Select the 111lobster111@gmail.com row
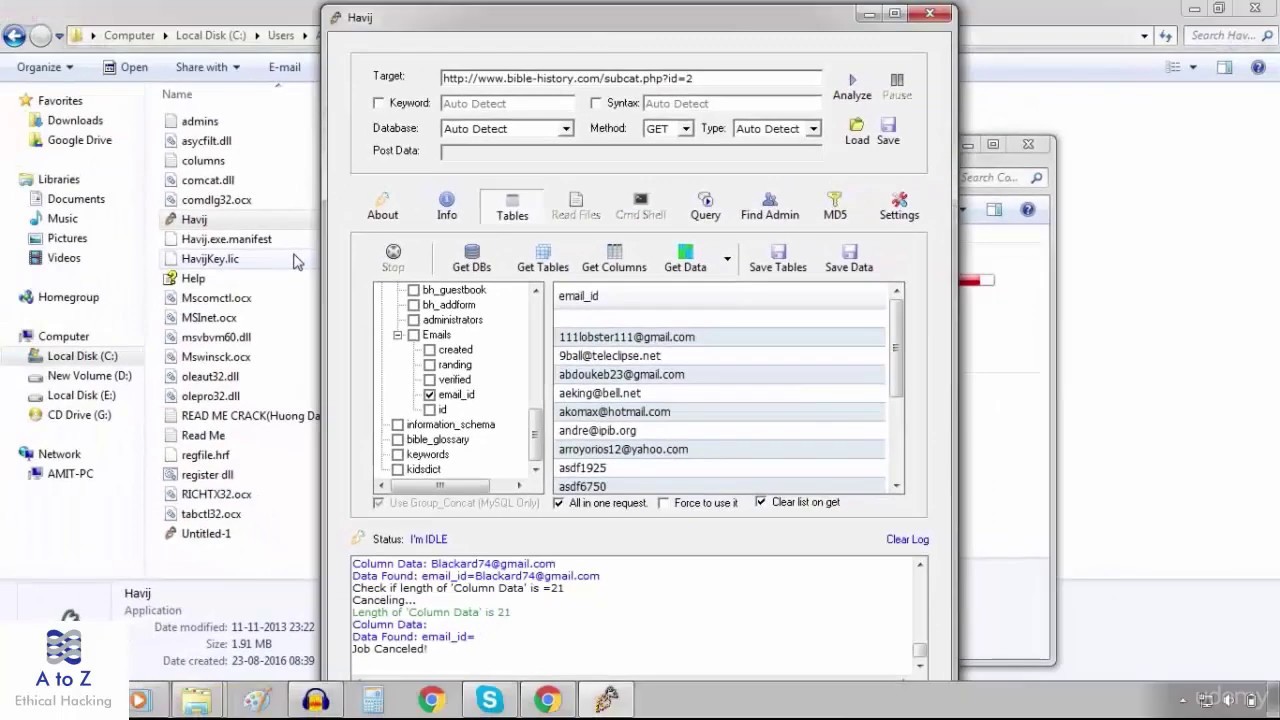The width and height of the screenshot is (1280, 720). pos(720,337)
